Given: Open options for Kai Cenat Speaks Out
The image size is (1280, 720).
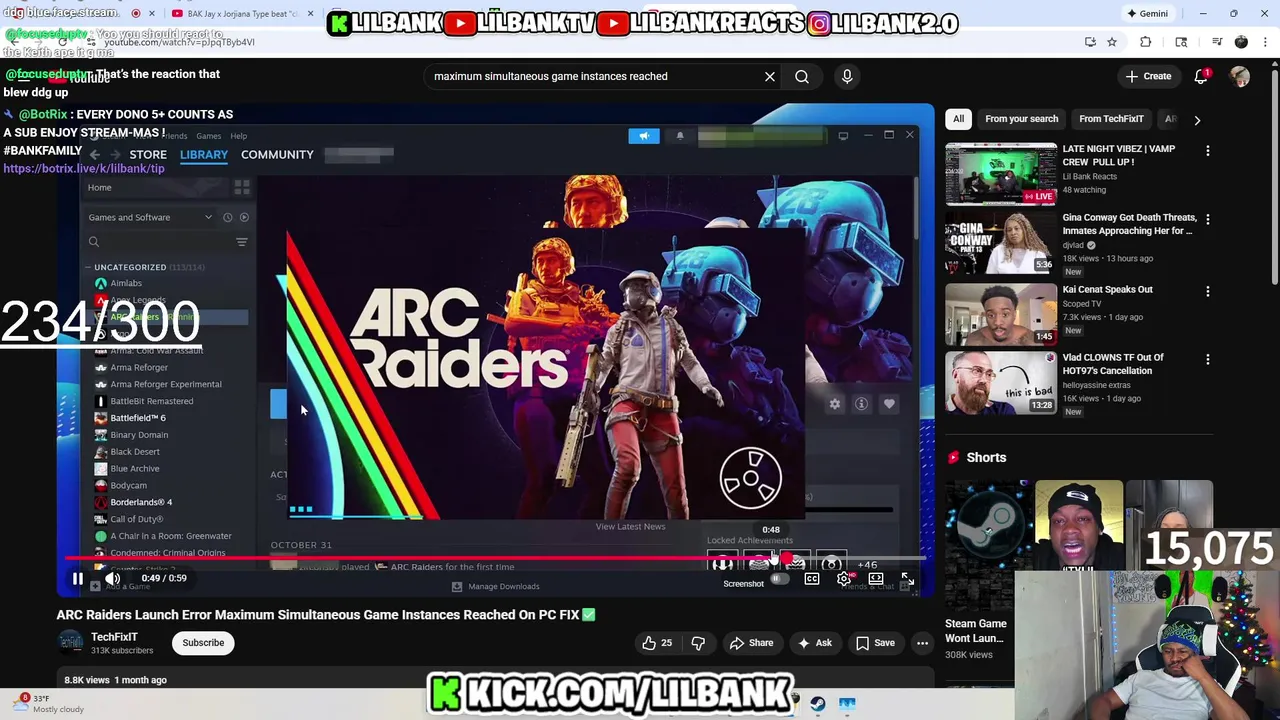Looking at the screenshot, I should 1207,291.
